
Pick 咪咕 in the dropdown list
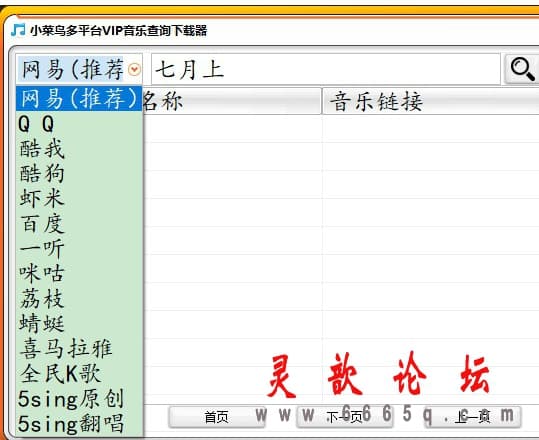point(79,273)
